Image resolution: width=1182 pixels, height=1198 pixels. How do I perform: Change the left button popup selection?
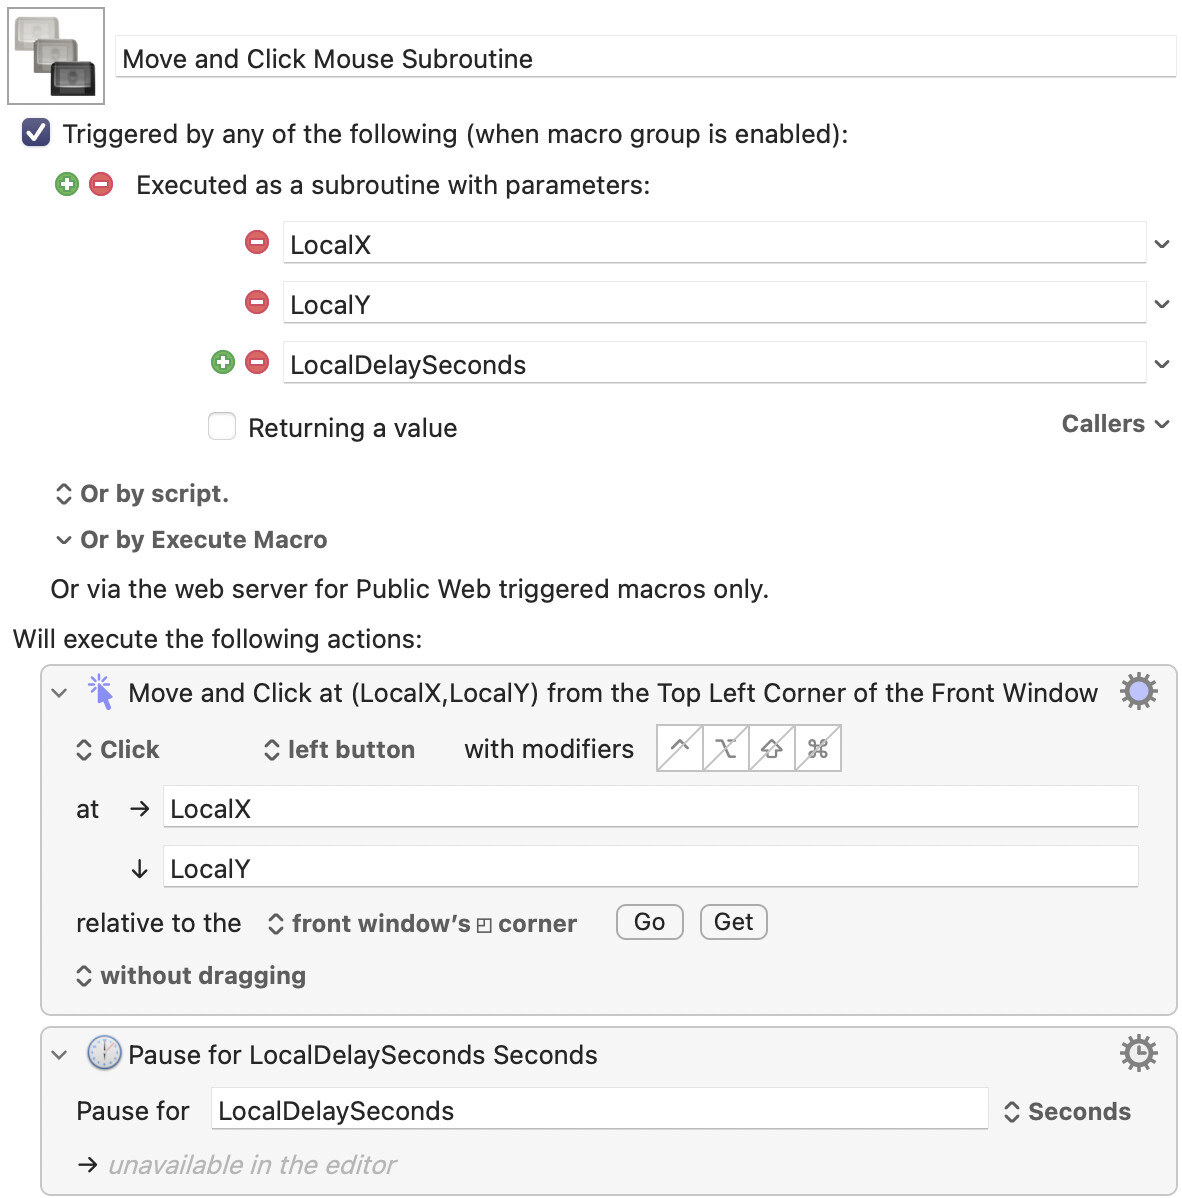pos(340,750)
